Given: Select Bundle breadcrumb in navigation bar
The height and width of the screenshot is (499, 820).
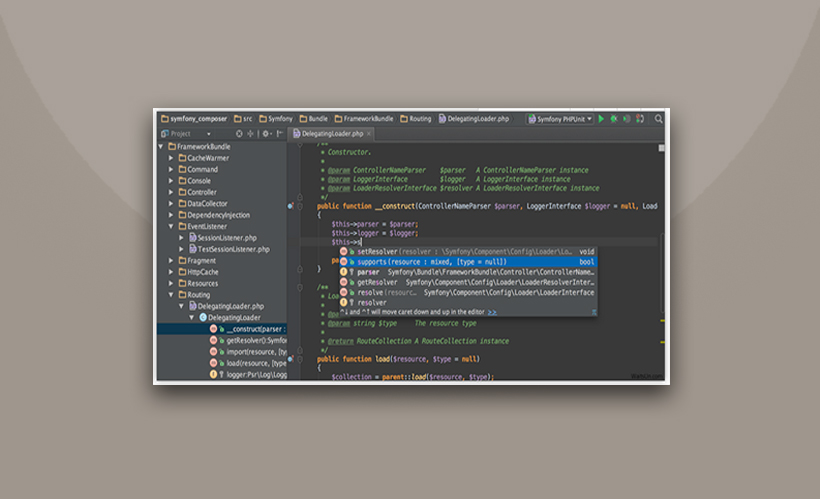Looking at the screenshot, I should point(314,119).
